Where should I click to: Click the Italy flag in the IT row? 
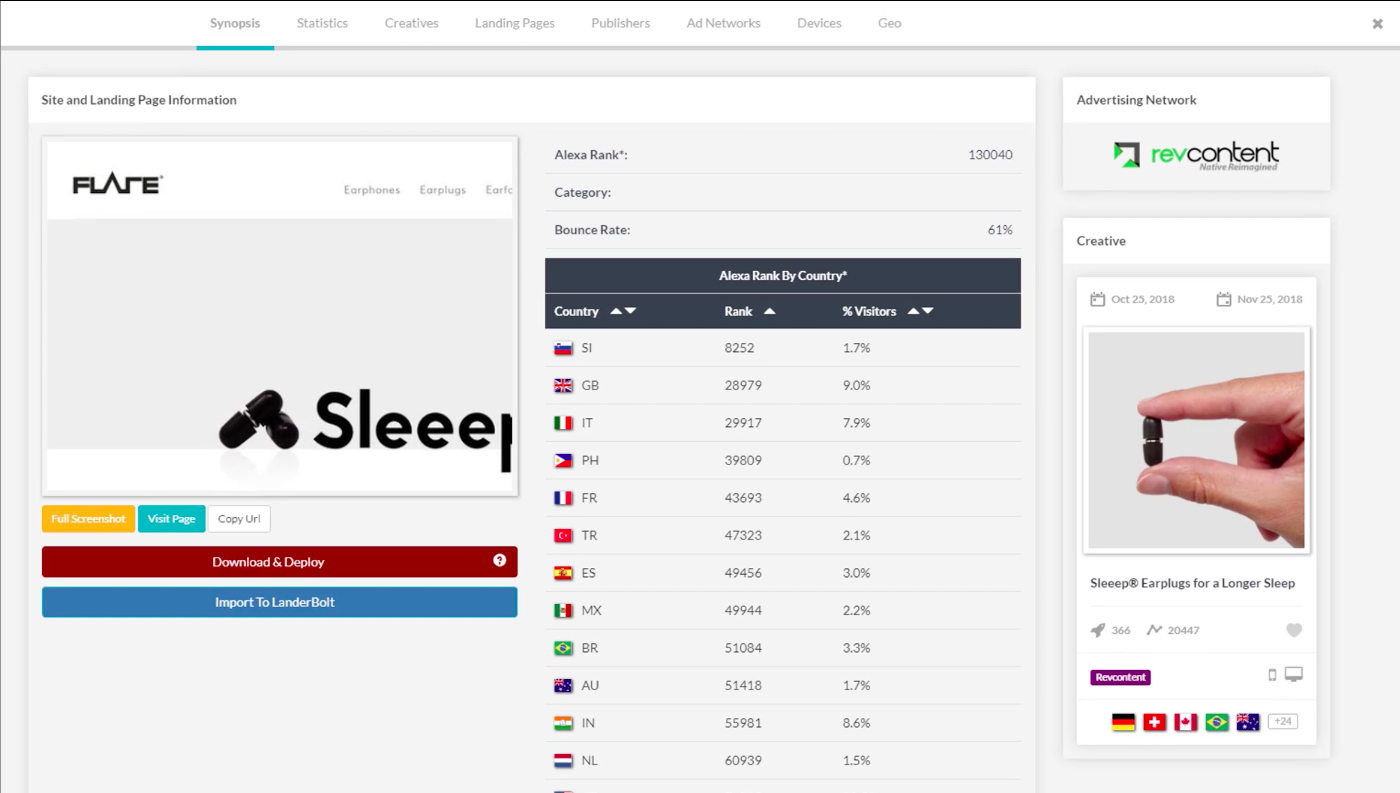(x=563, y=423)
